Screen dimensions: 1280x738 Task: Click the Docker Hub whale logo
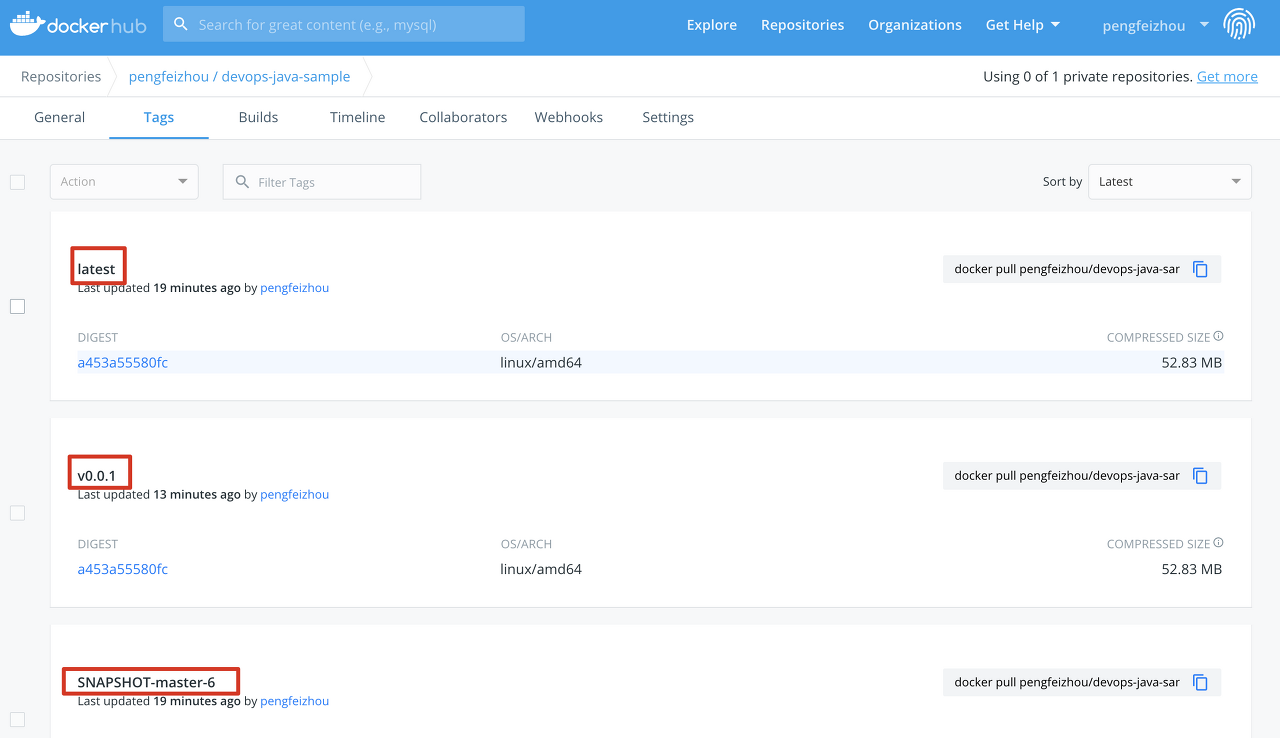click(x=79, y=24)
